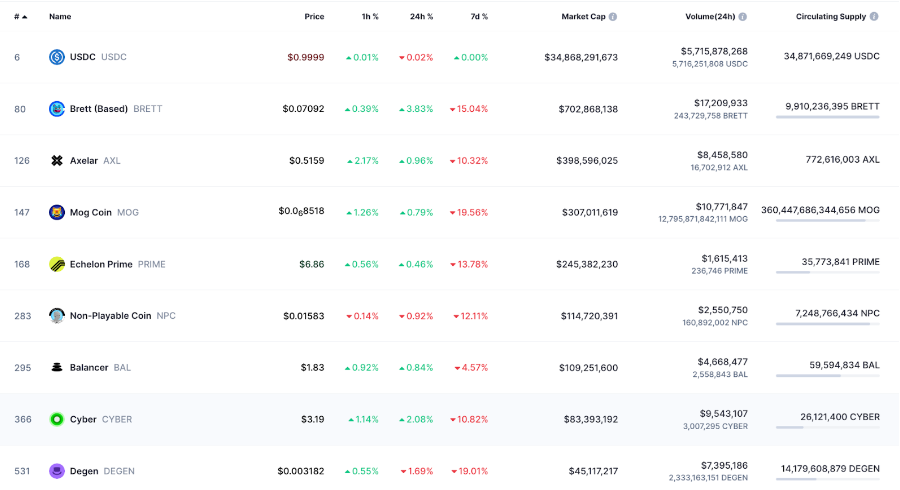Click Degen 24h change 1.69%
900x490 pixels.
pyautogui.click(x=417, y=471)
